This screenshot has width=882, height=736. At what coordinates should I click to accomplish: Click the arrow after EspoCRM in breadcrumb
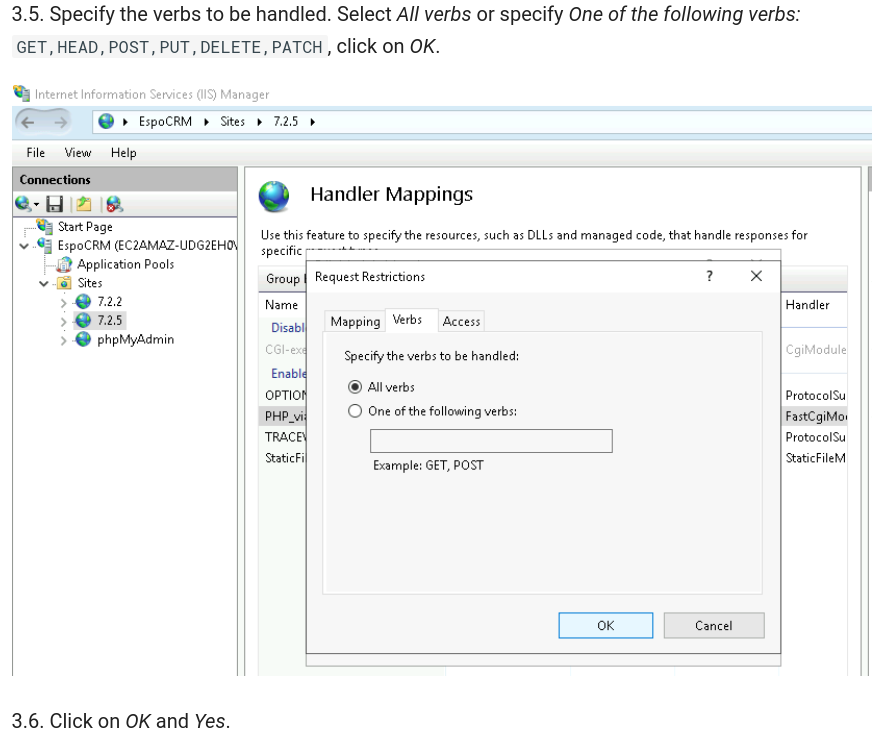point(206,122)
